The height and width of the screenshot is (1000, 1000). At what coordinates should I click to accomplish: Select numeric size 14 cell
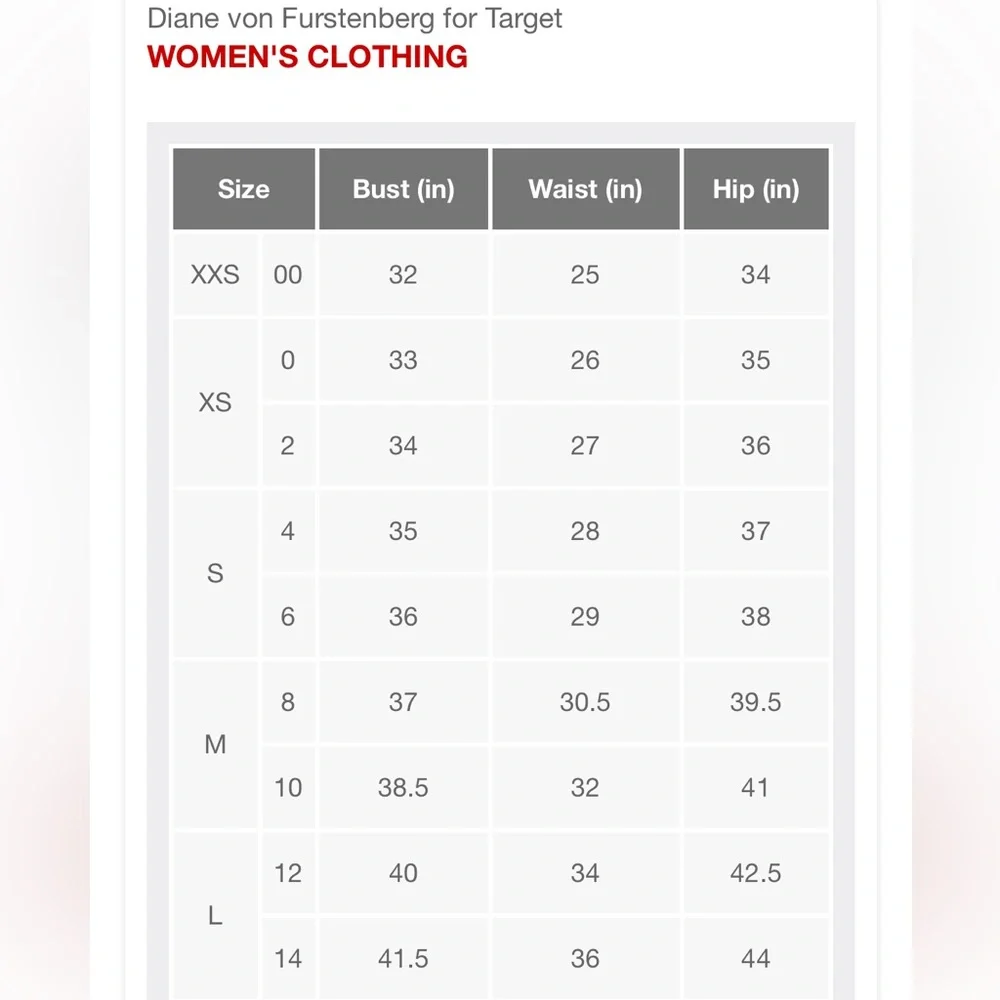(288, 959)
